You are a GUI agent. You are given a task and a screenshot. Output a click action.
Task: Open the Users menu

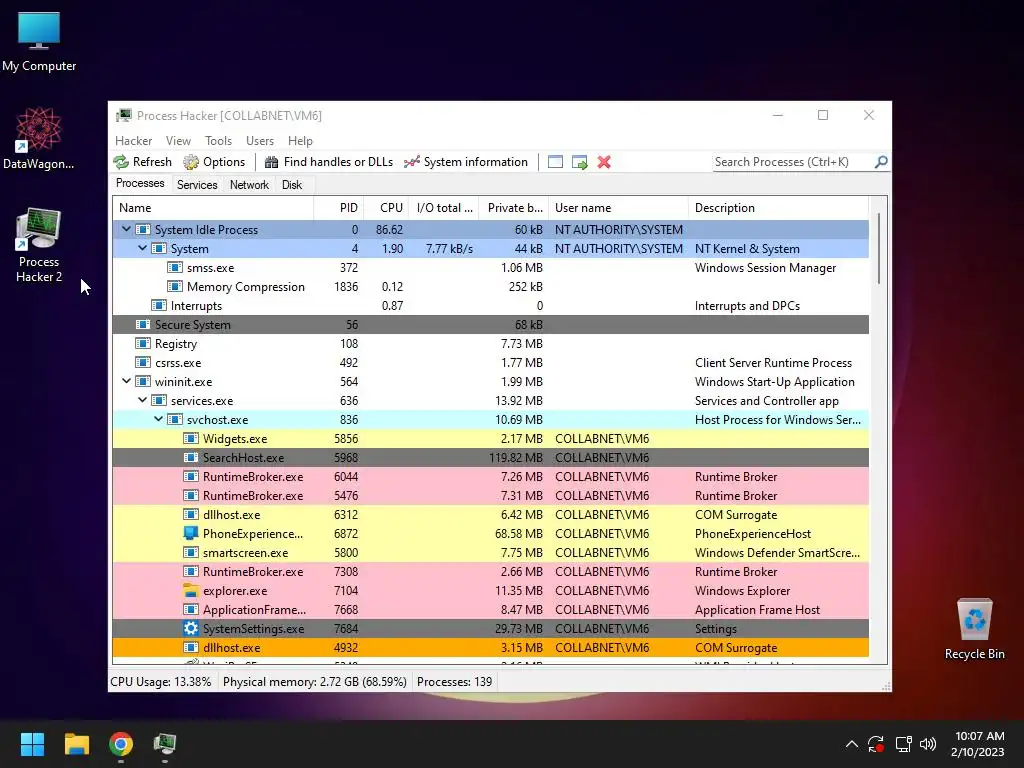pyautogui.click(x=260, y=140)
